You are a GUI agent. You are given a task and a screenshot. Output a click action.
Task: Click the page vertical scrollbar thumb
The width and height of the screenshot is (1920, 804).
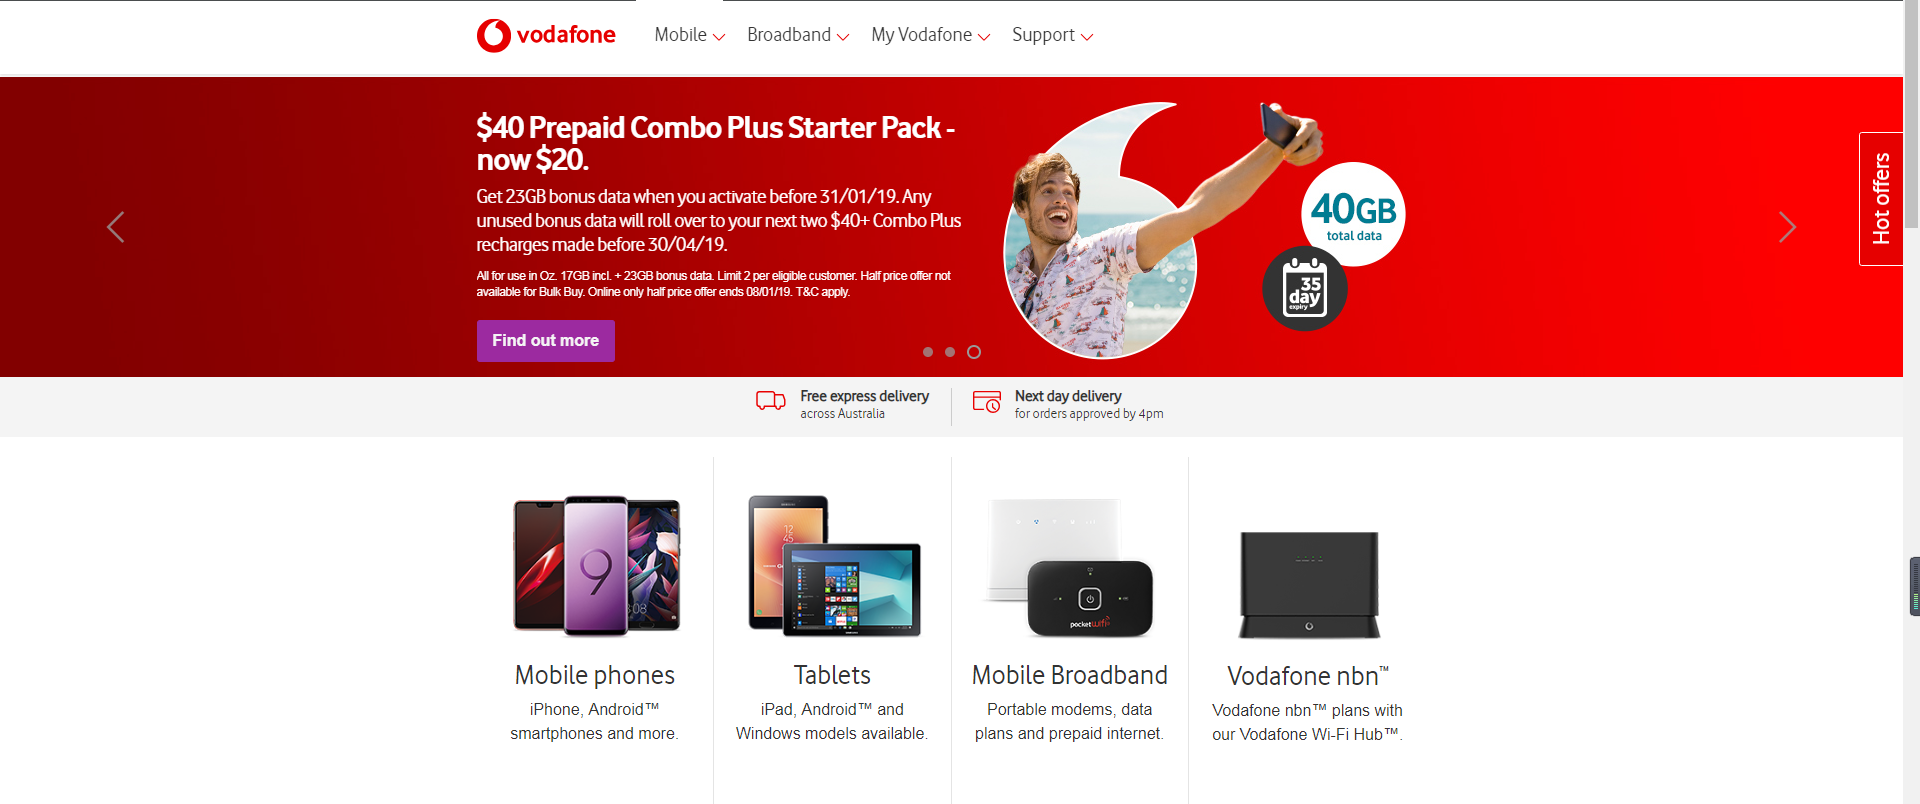point(1911,115)
